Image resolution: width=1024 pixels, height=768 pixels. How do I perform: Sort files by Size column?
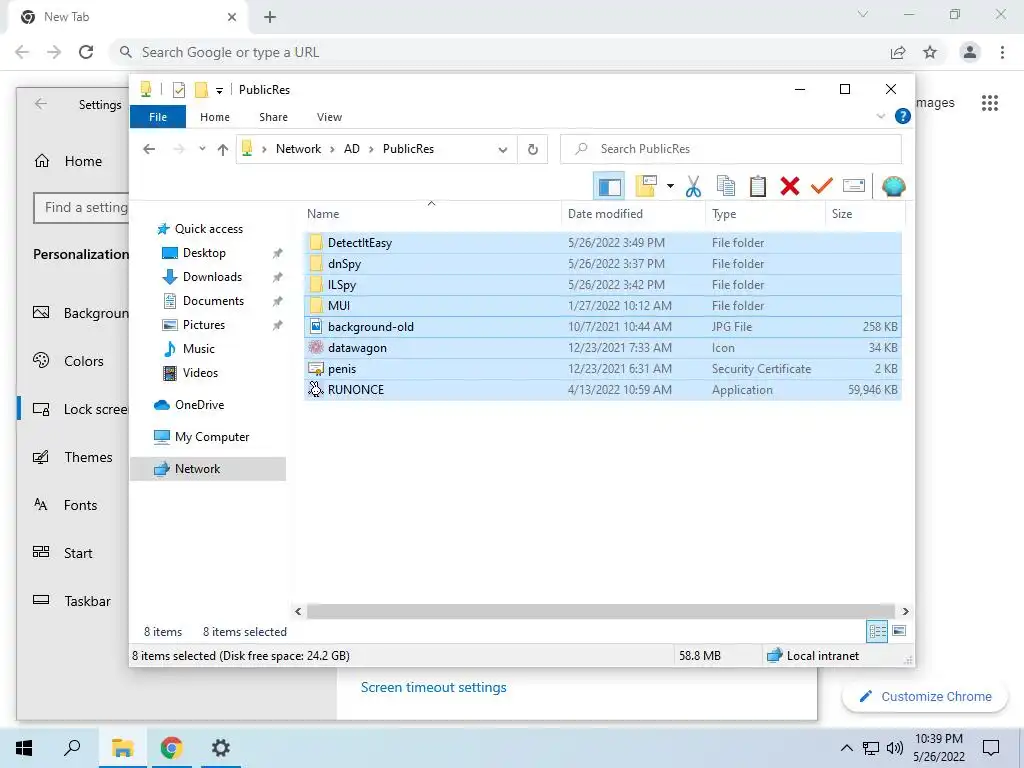click(865, 214)
